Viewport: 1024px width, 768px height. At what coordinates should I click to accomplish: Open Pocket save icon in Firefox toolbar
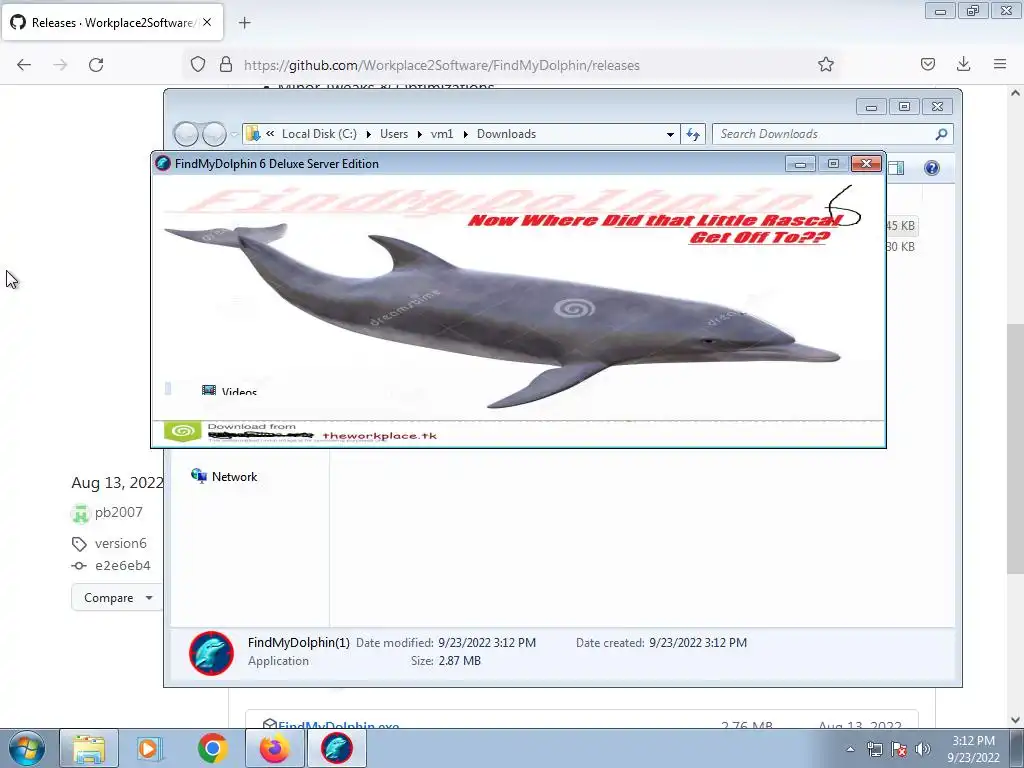[x=927, y=64]
